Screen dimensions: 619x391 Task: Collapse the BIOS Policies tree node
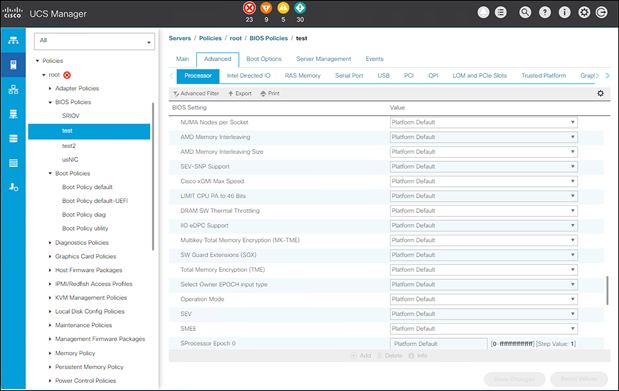click(50, 102)
